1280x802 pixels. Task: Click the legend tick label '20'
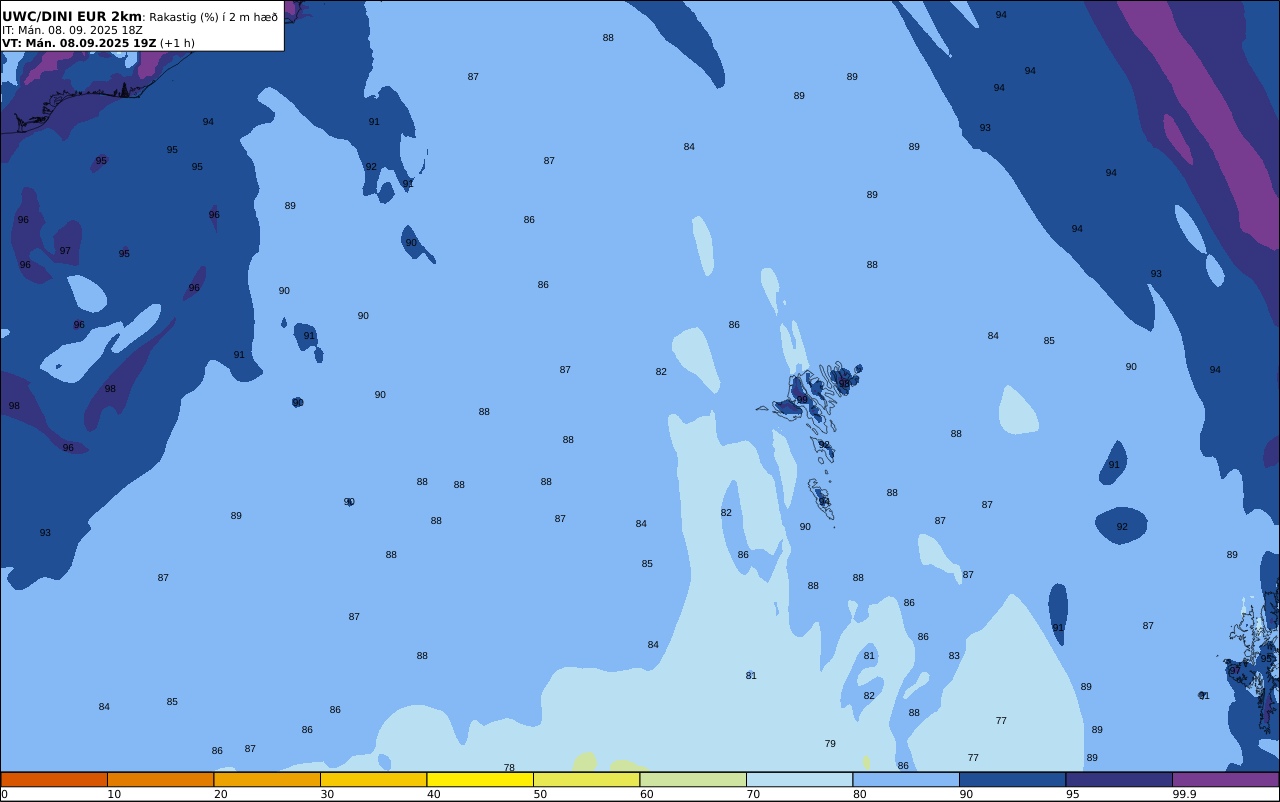(220, 795)
